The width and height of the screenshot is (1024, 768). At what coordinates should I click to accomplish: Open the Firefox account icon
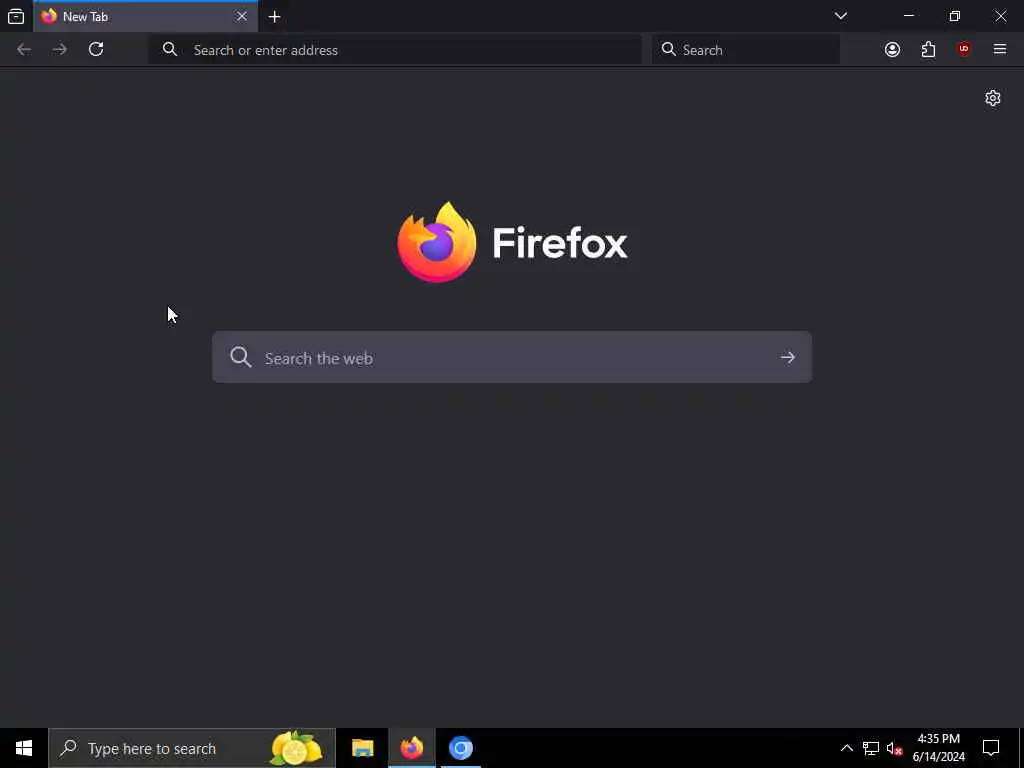892,50
